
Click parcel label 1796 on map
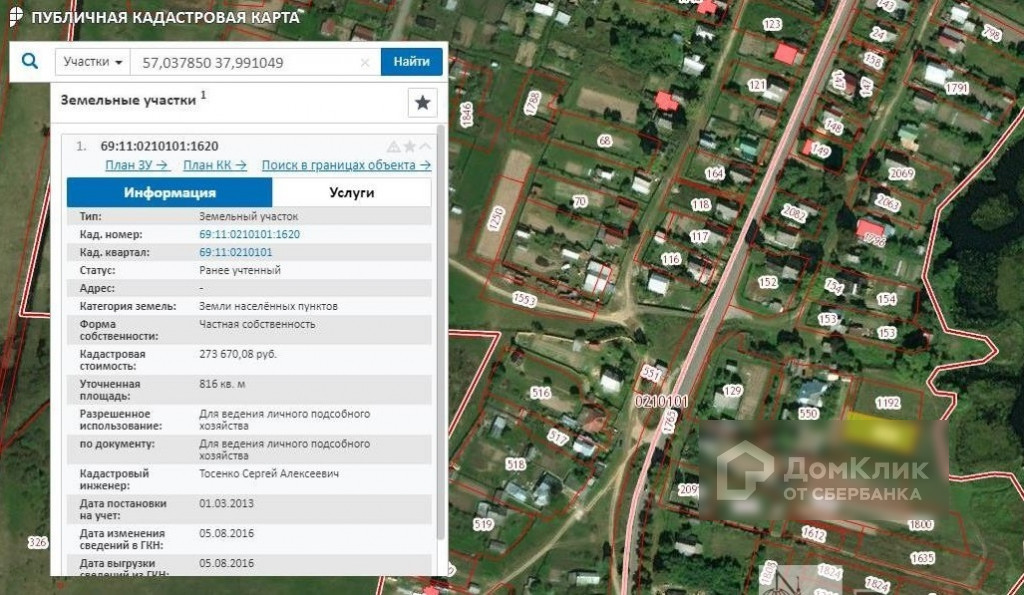coord(874,240)
